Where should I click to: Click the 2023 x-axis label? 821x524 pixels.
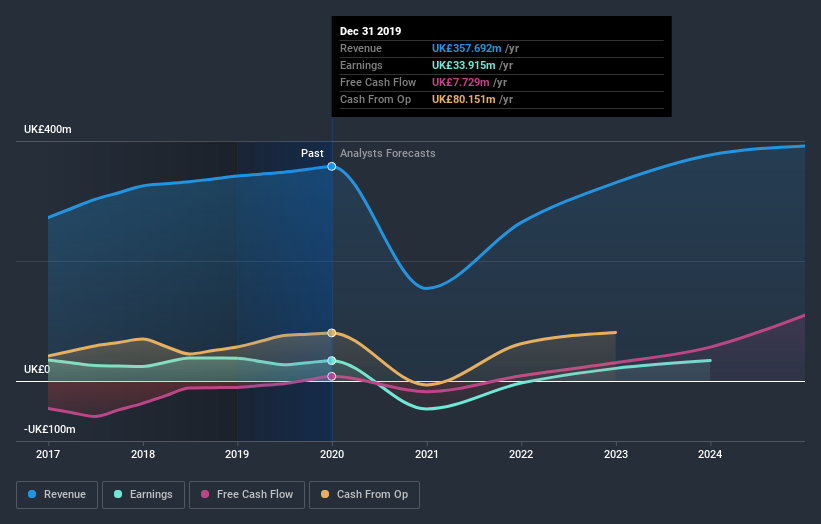tap(616, 454)
